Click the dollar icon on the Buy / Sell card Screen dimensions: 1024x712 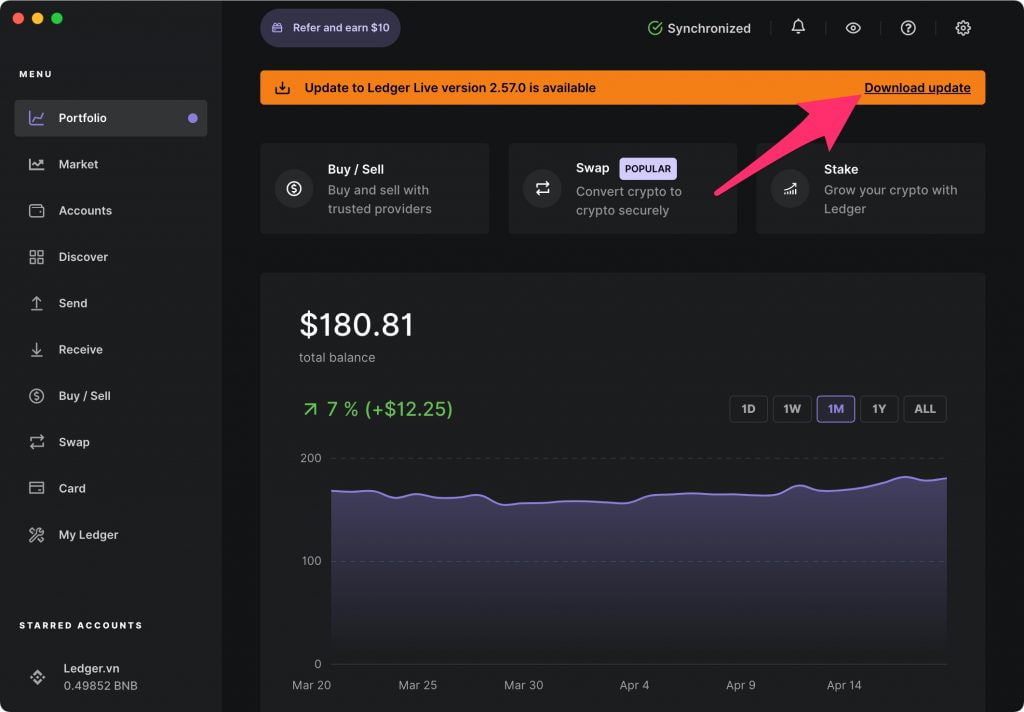294,189
